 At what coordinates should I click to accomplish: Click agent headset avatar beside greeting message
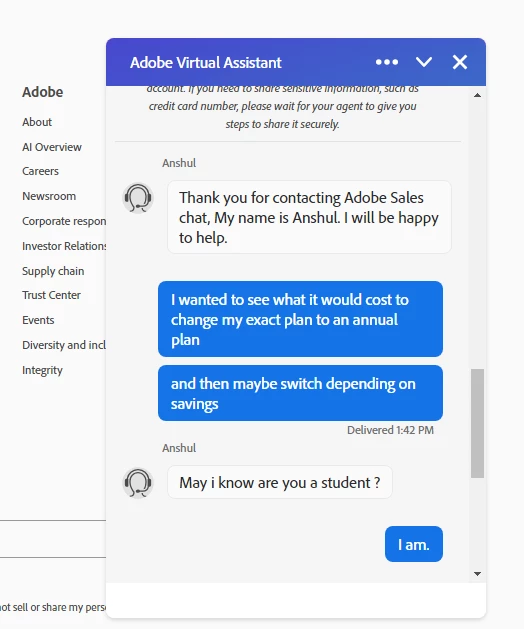(138, 198)
